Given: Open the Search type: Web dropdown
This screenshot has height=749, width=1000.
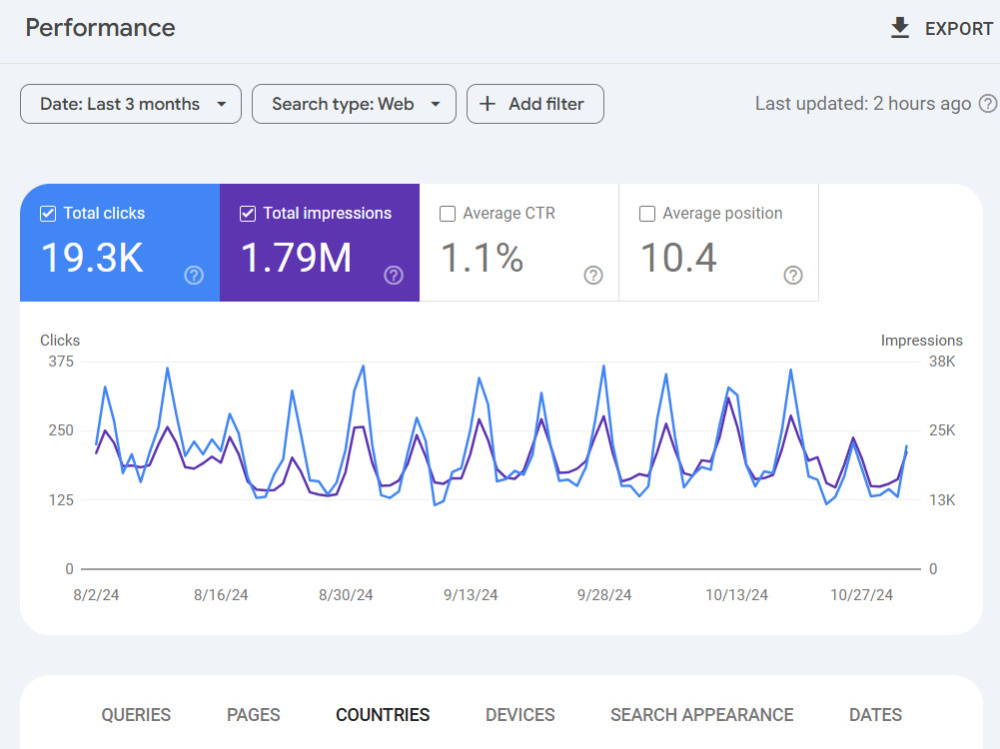Looking at the screenshot, I should point(354,104).
